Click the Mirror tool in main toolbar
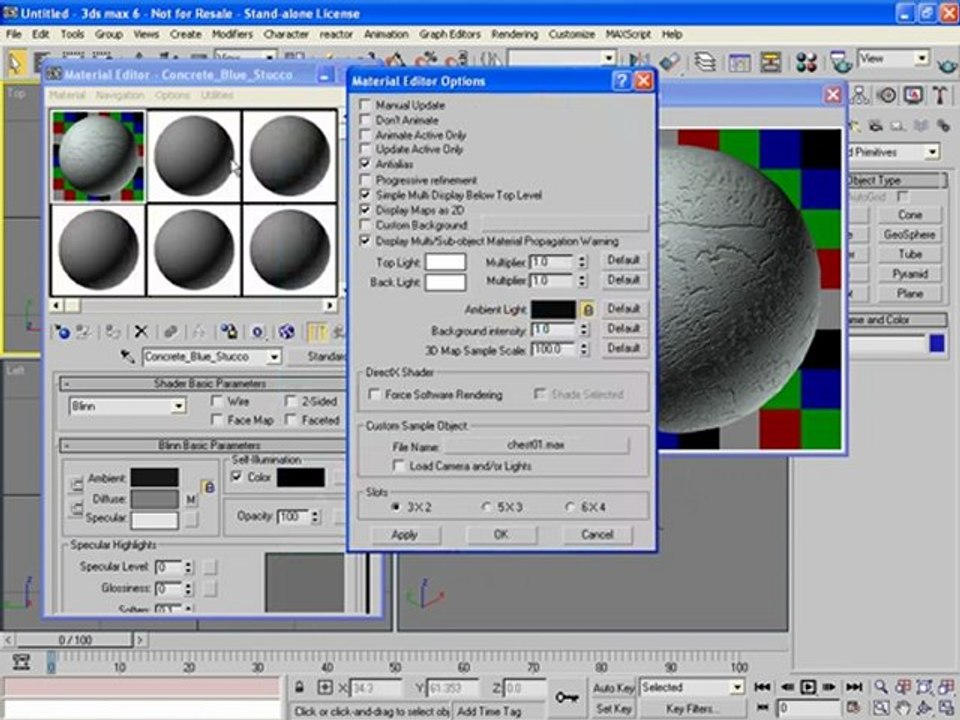The width and height of the screenshot is (960, 720). [639, 61]
